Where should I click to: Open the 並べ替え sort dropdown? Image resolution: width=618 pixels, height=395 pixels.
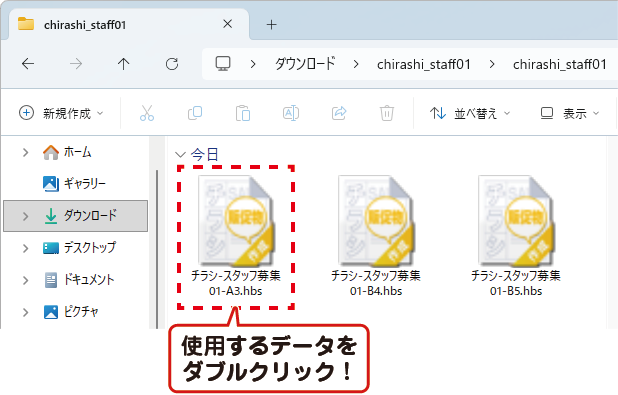coord(470,113)
